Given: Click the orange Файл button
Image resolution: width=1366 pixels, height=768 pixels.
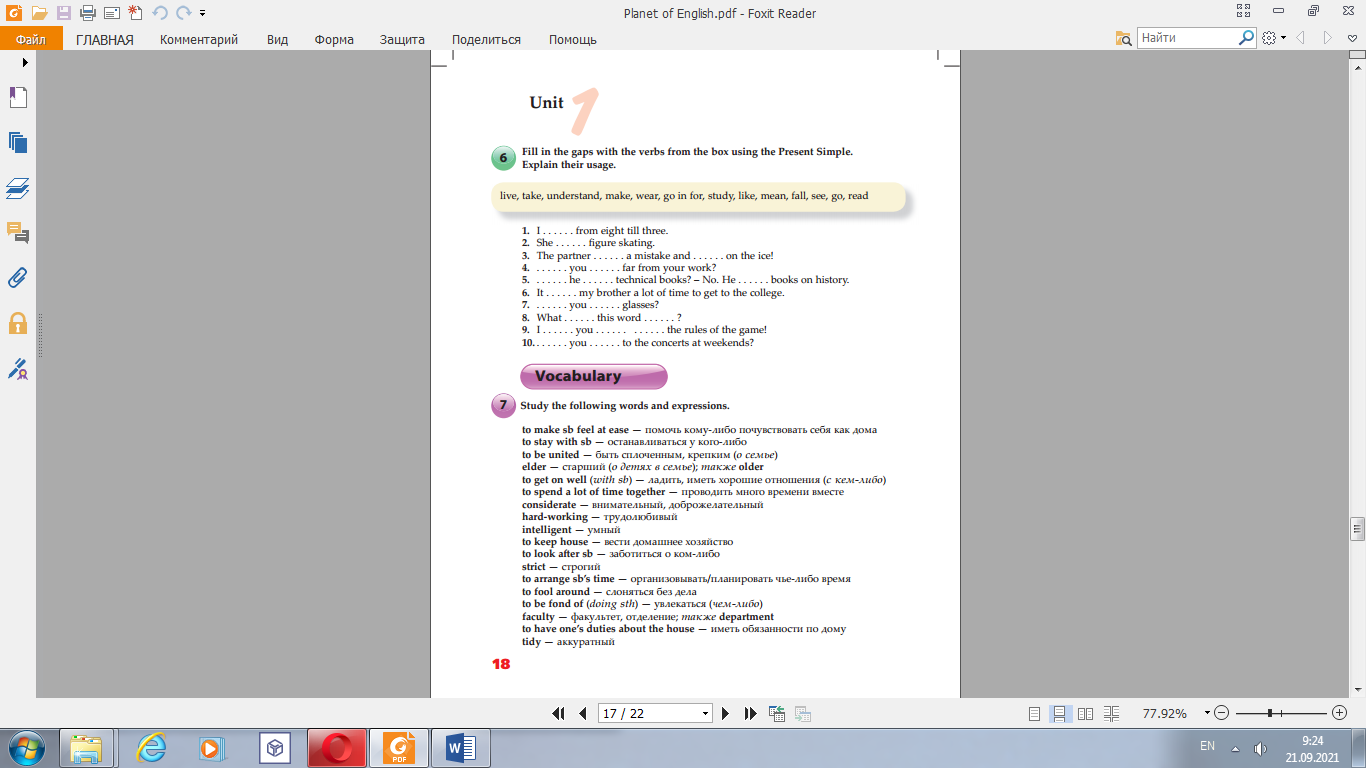Looking at the screenshot, I should [x=31, y=39].
